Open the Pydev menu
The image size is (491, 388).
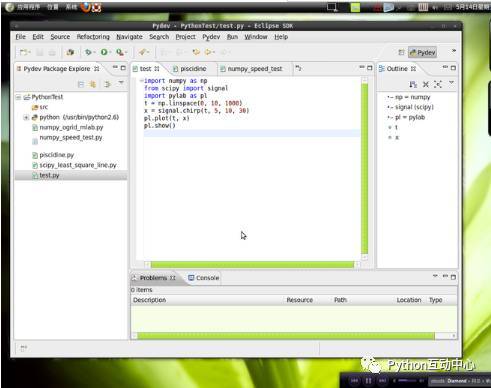pos(211,37)
